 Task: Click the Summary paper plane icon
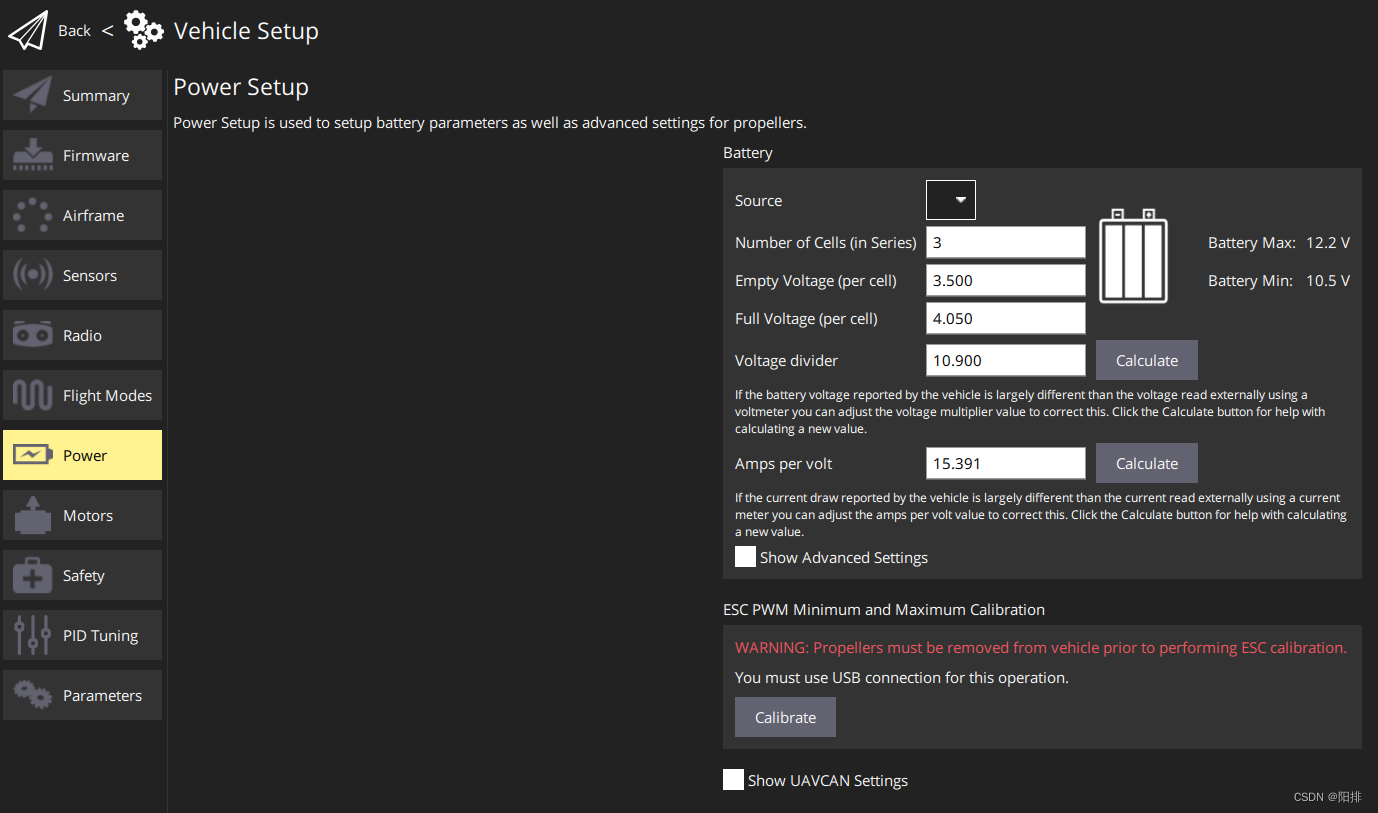click(x=33, y=95)
